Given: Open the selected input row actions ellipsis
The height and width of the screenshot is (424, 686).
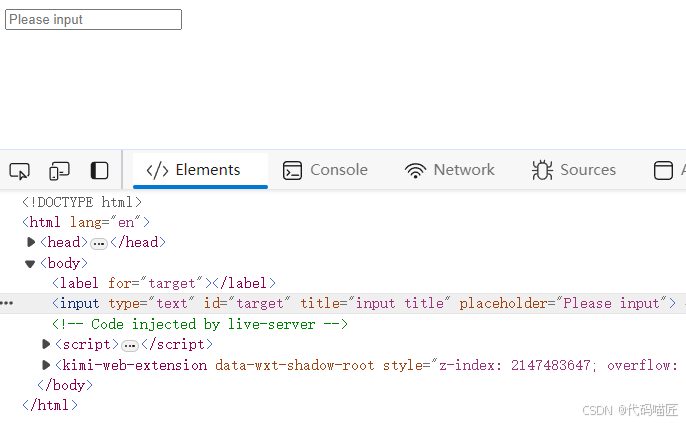Looking at the screenshot, I should 7,303.
